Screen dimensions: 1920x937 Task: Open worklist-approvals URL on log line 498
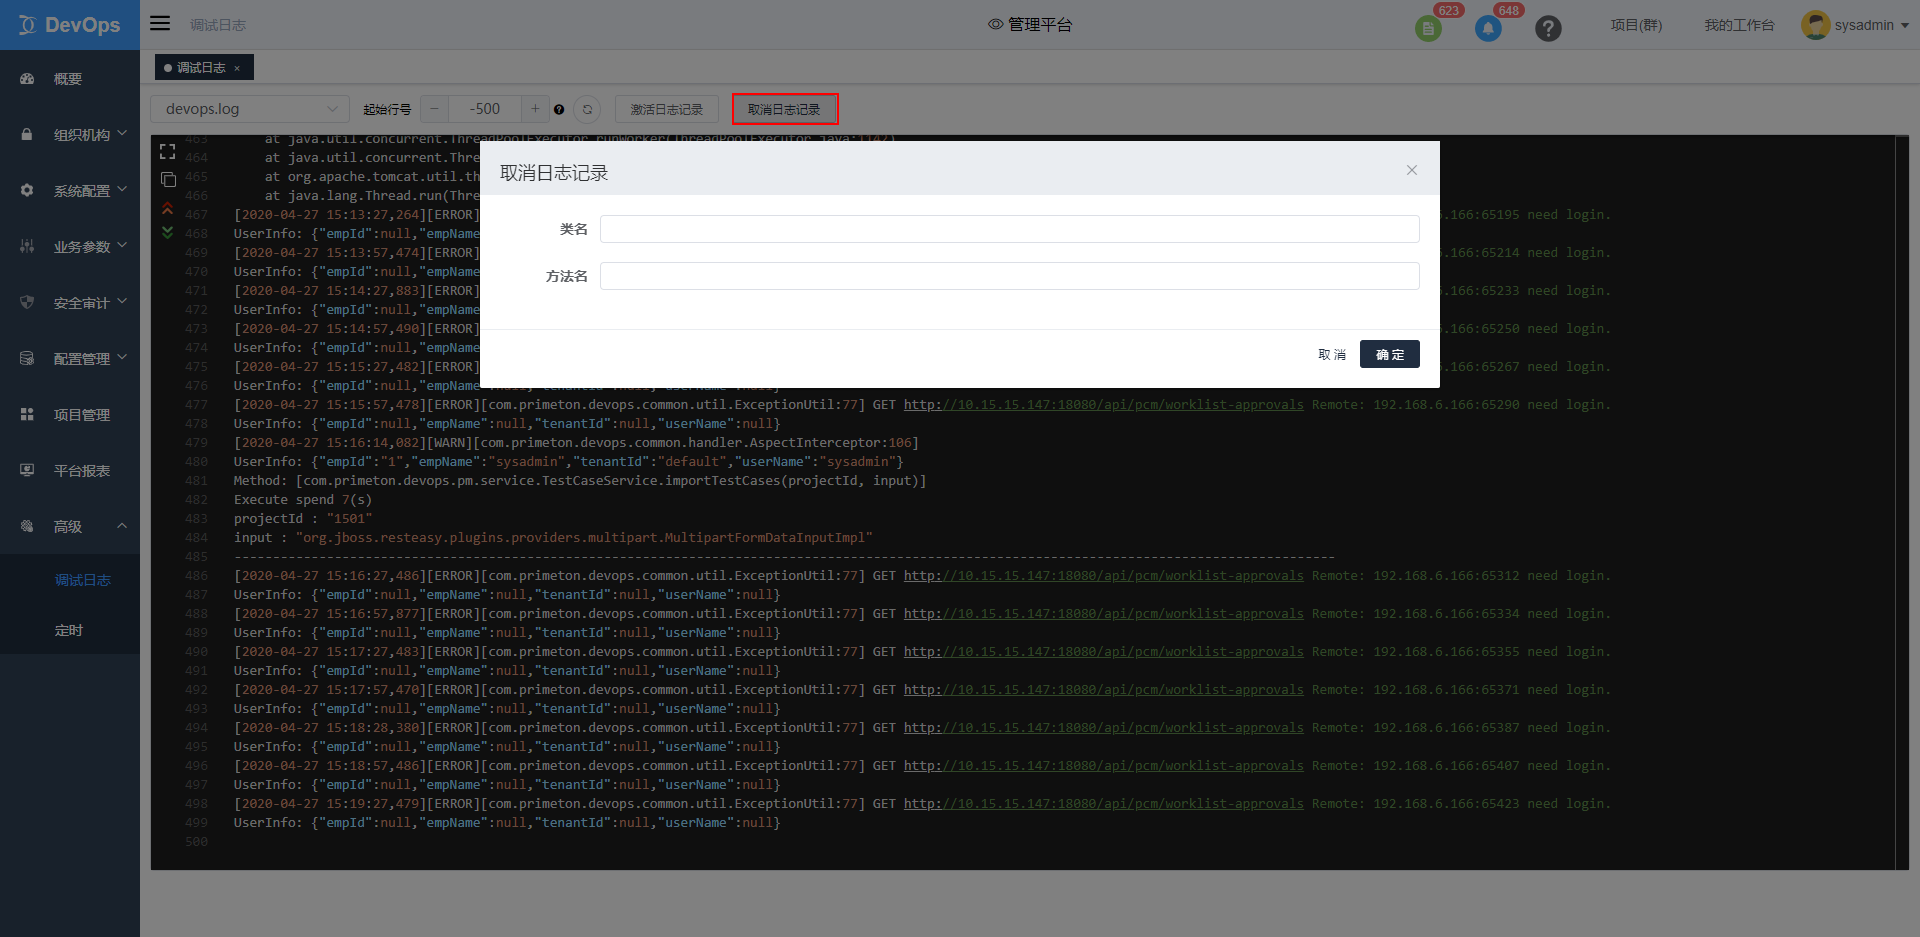1104,804
